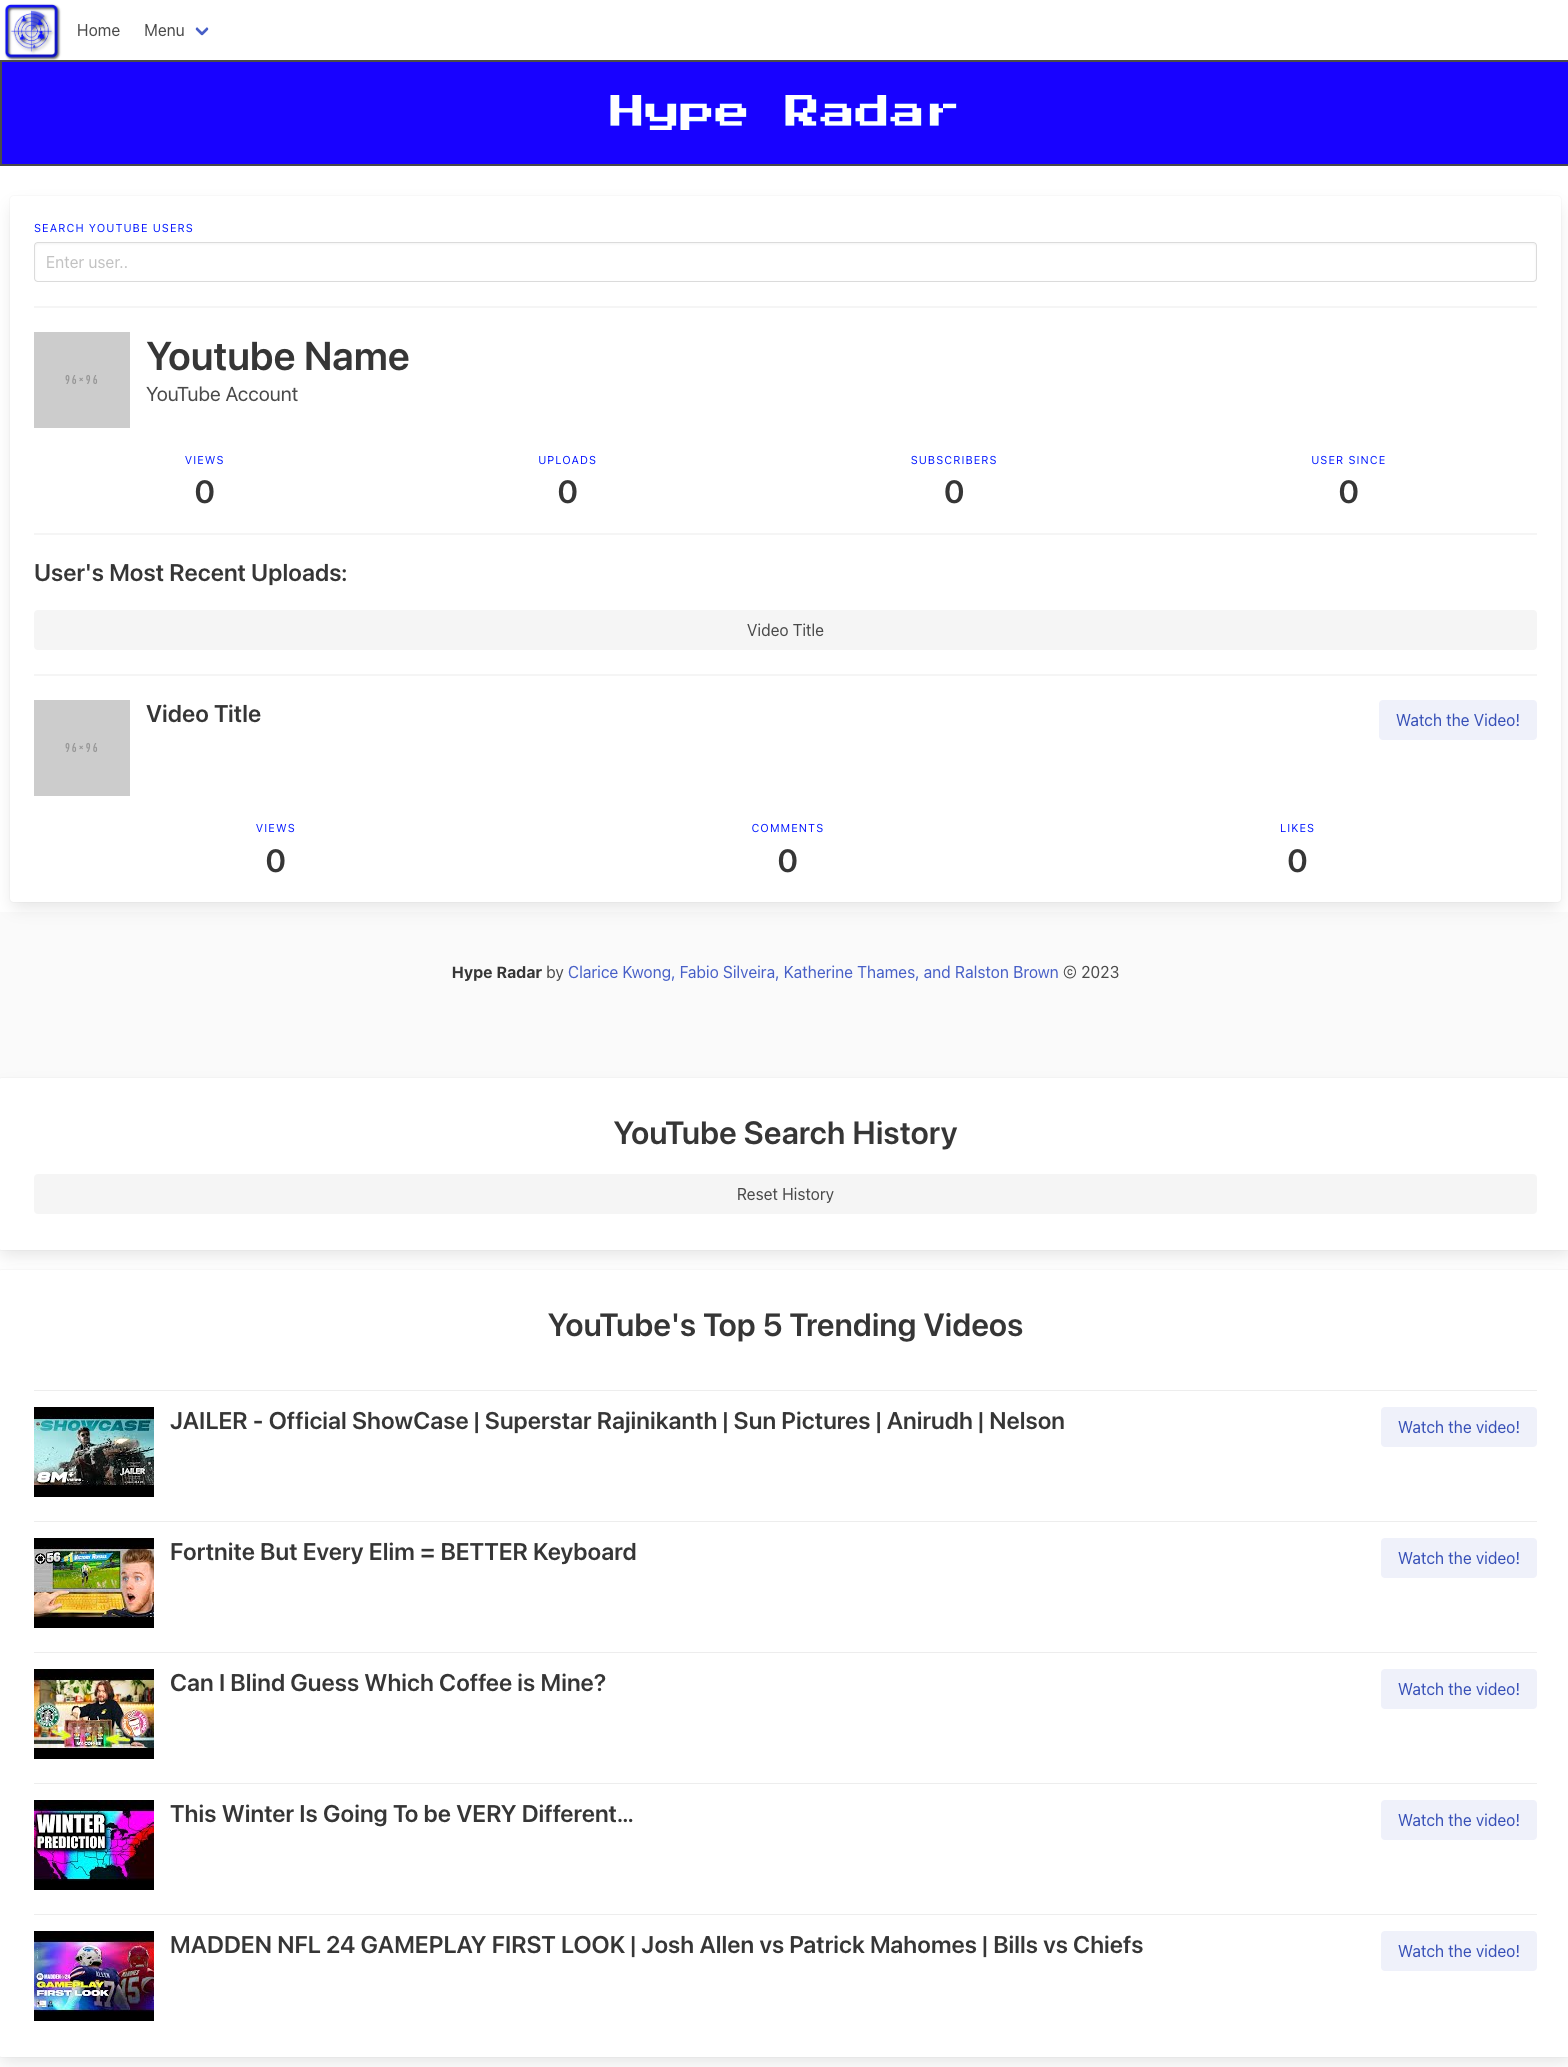Click the Video Title placeholder thumbnail
This screenshot has height=2067, width=1568.
tap(82, 748)
